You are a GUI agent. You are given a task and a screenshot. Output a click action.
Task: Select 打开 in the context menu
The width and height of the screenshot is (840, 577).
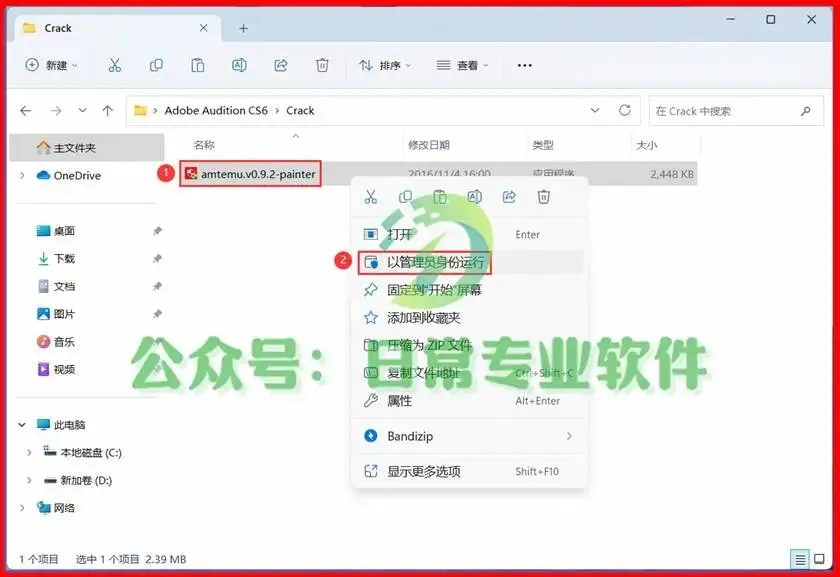(x=470, y=235)
